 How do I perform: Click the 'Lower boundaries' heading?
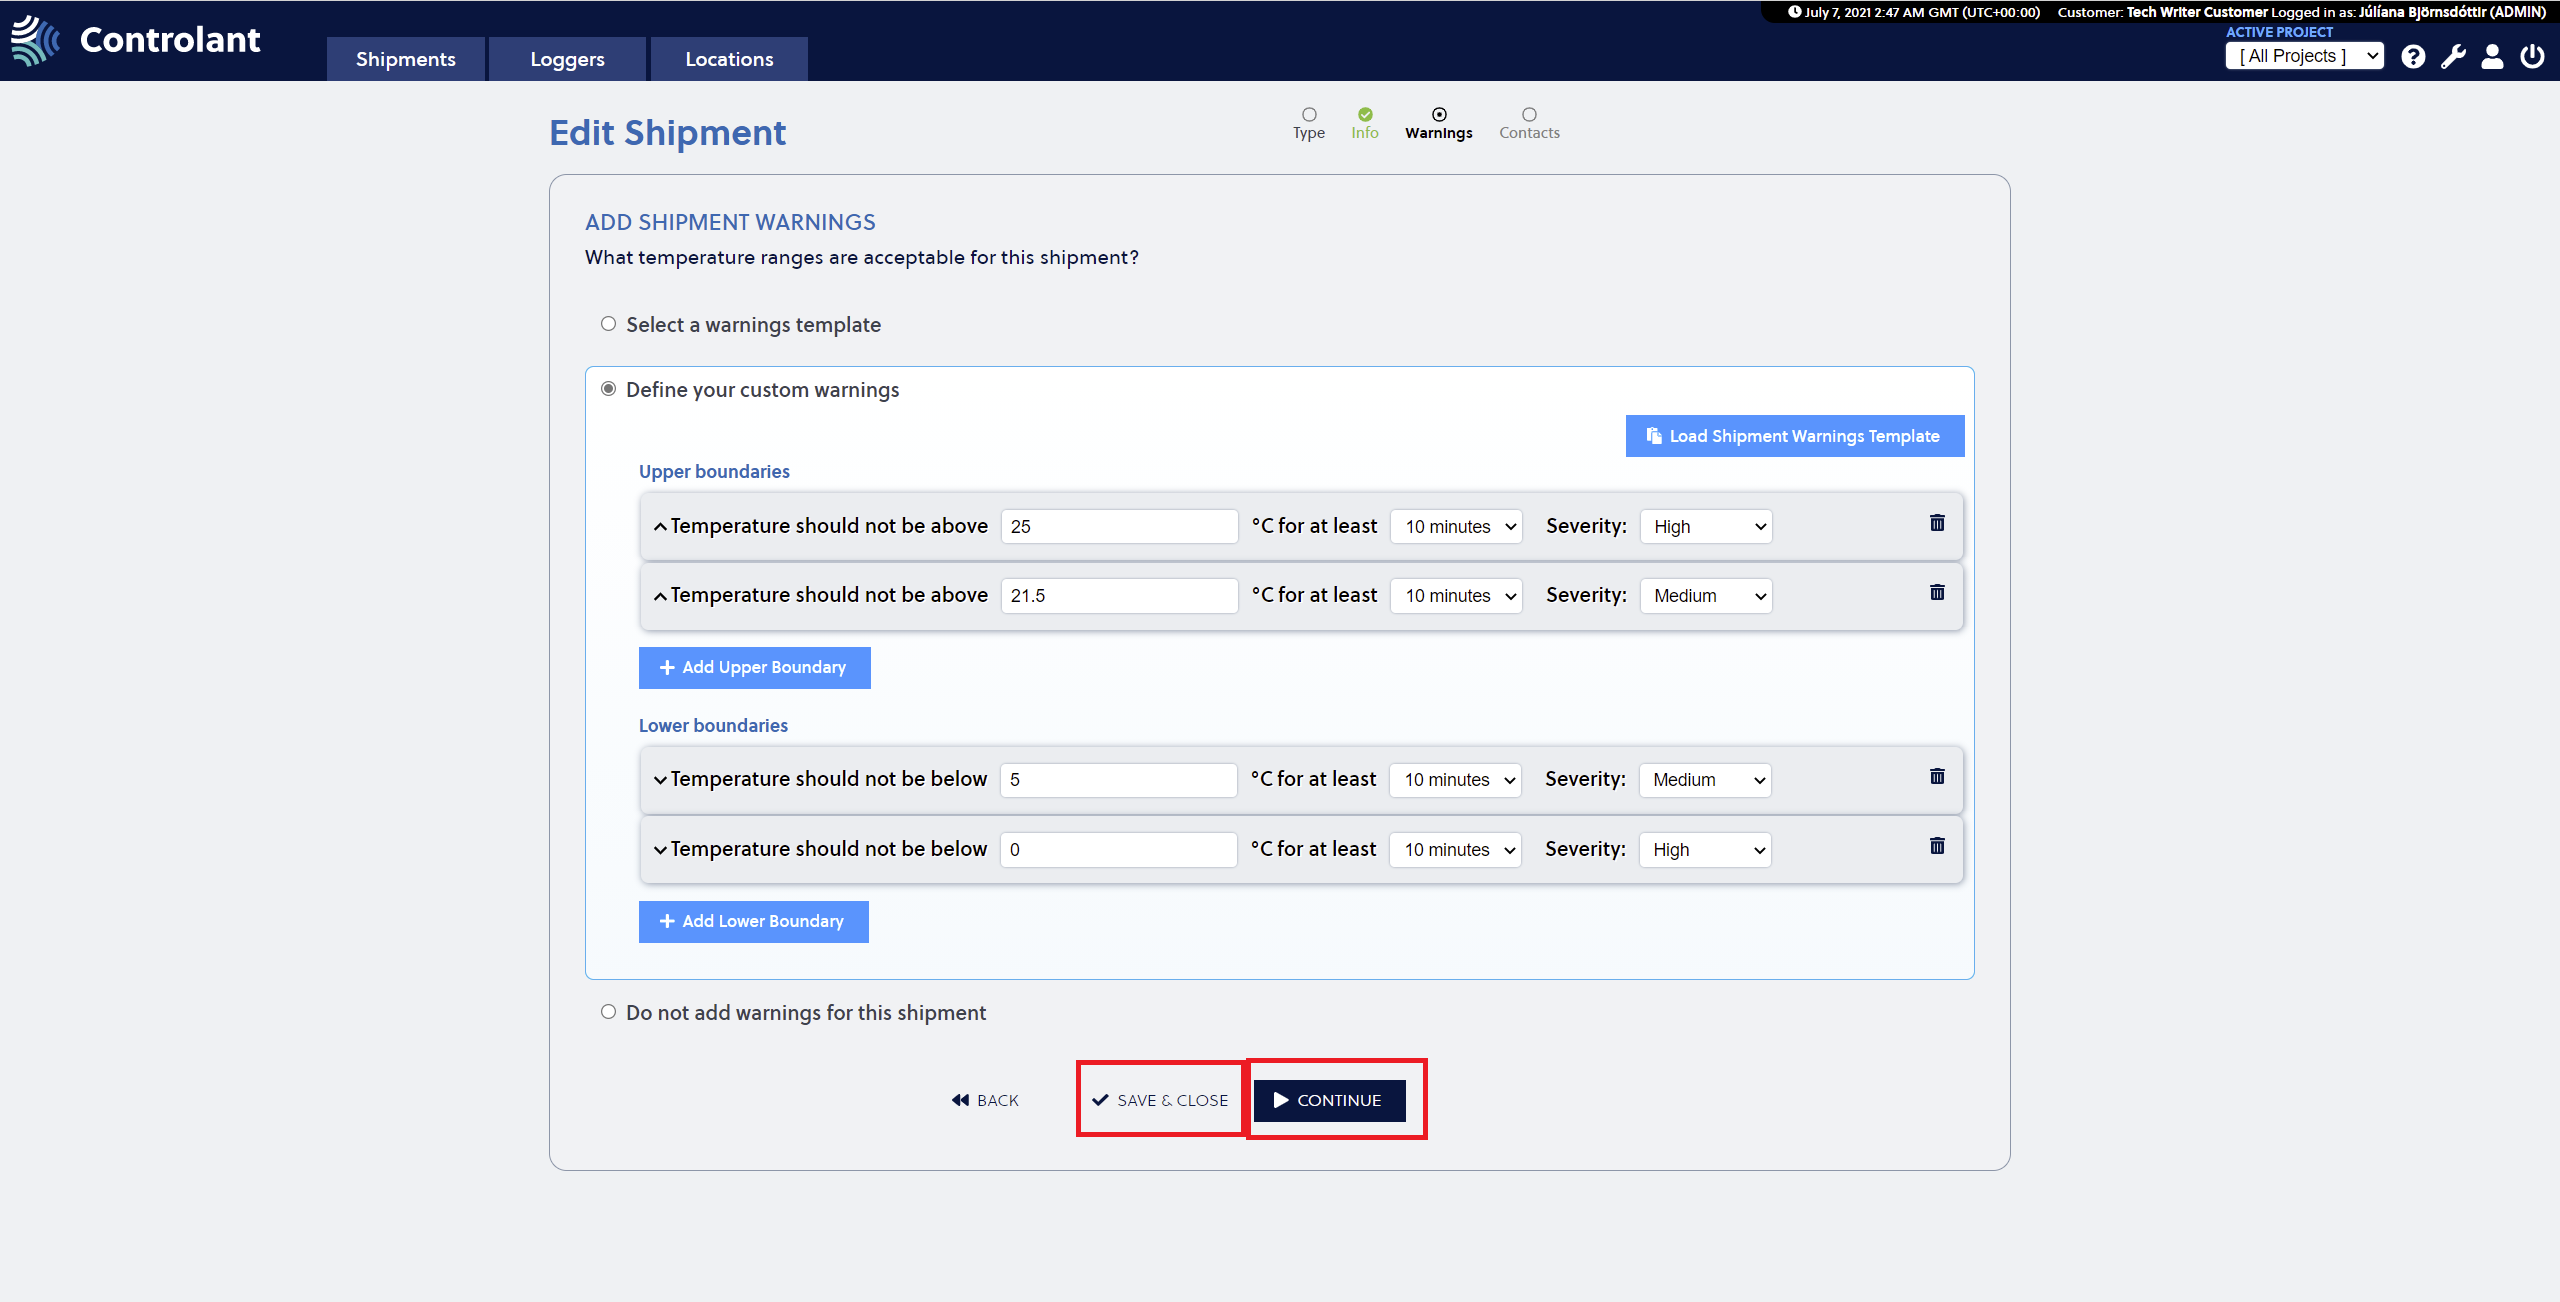click(713, 726)
